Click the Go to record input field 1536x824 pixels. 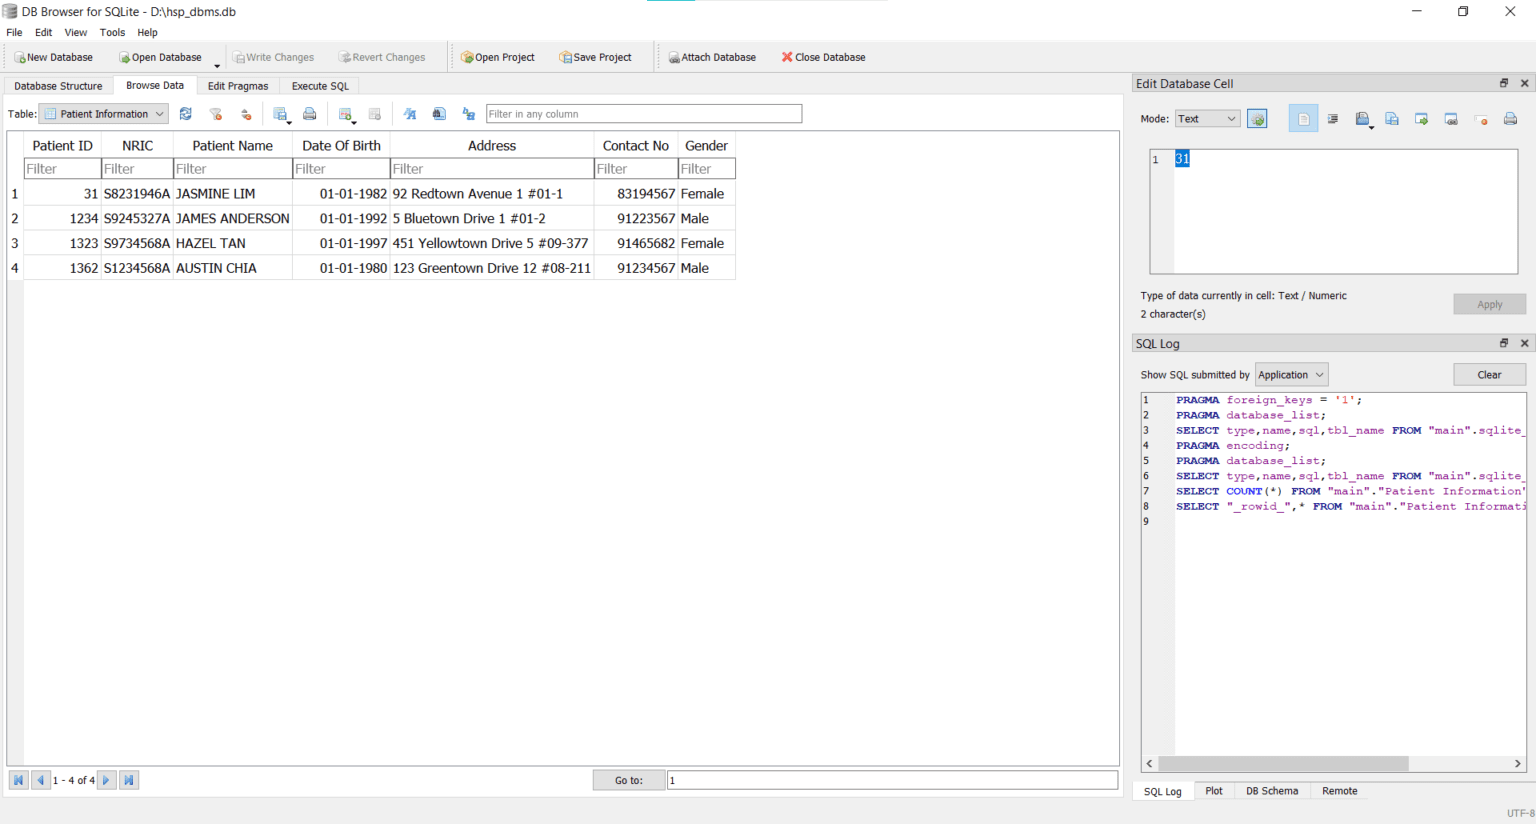[892, 779]
